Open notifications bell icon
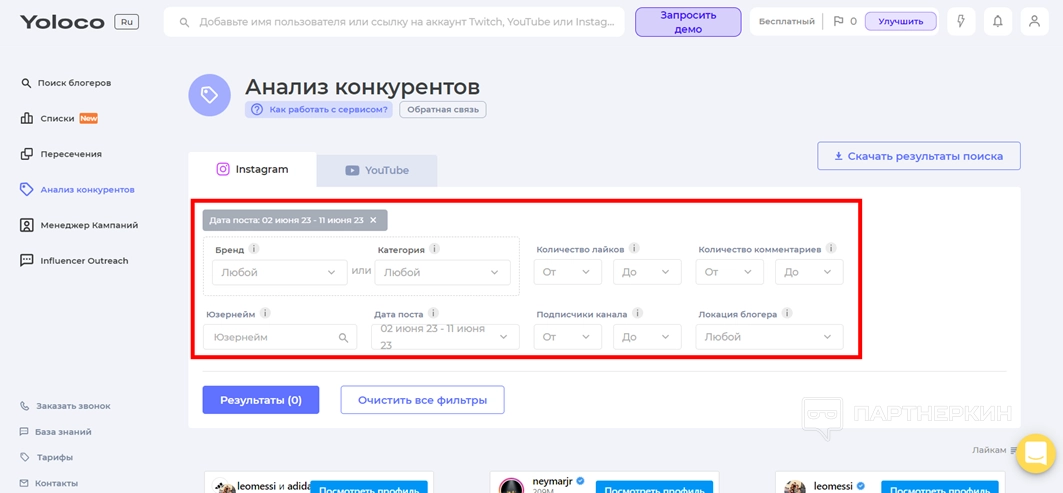Viewport: 1063px width, 493px height. (x=997, y=22)
